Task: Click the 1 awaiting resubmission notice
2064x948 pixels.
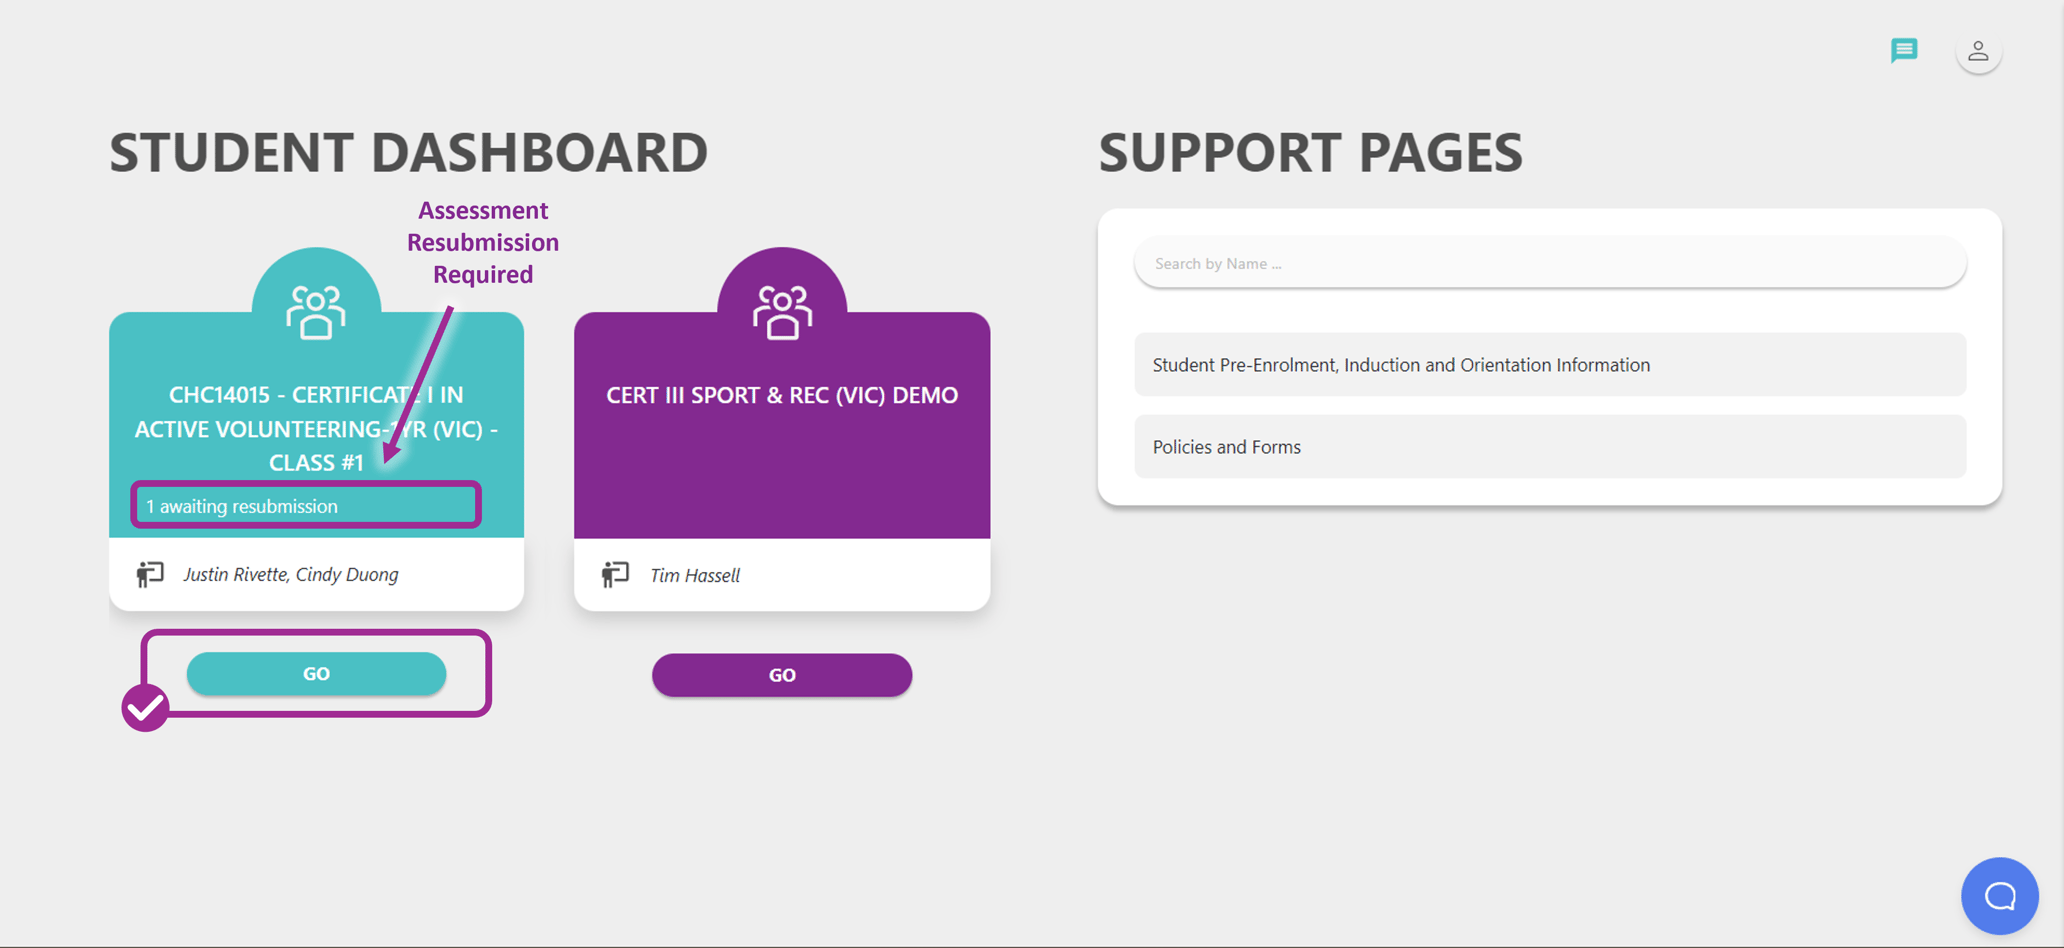Action: tap(305, 506)
